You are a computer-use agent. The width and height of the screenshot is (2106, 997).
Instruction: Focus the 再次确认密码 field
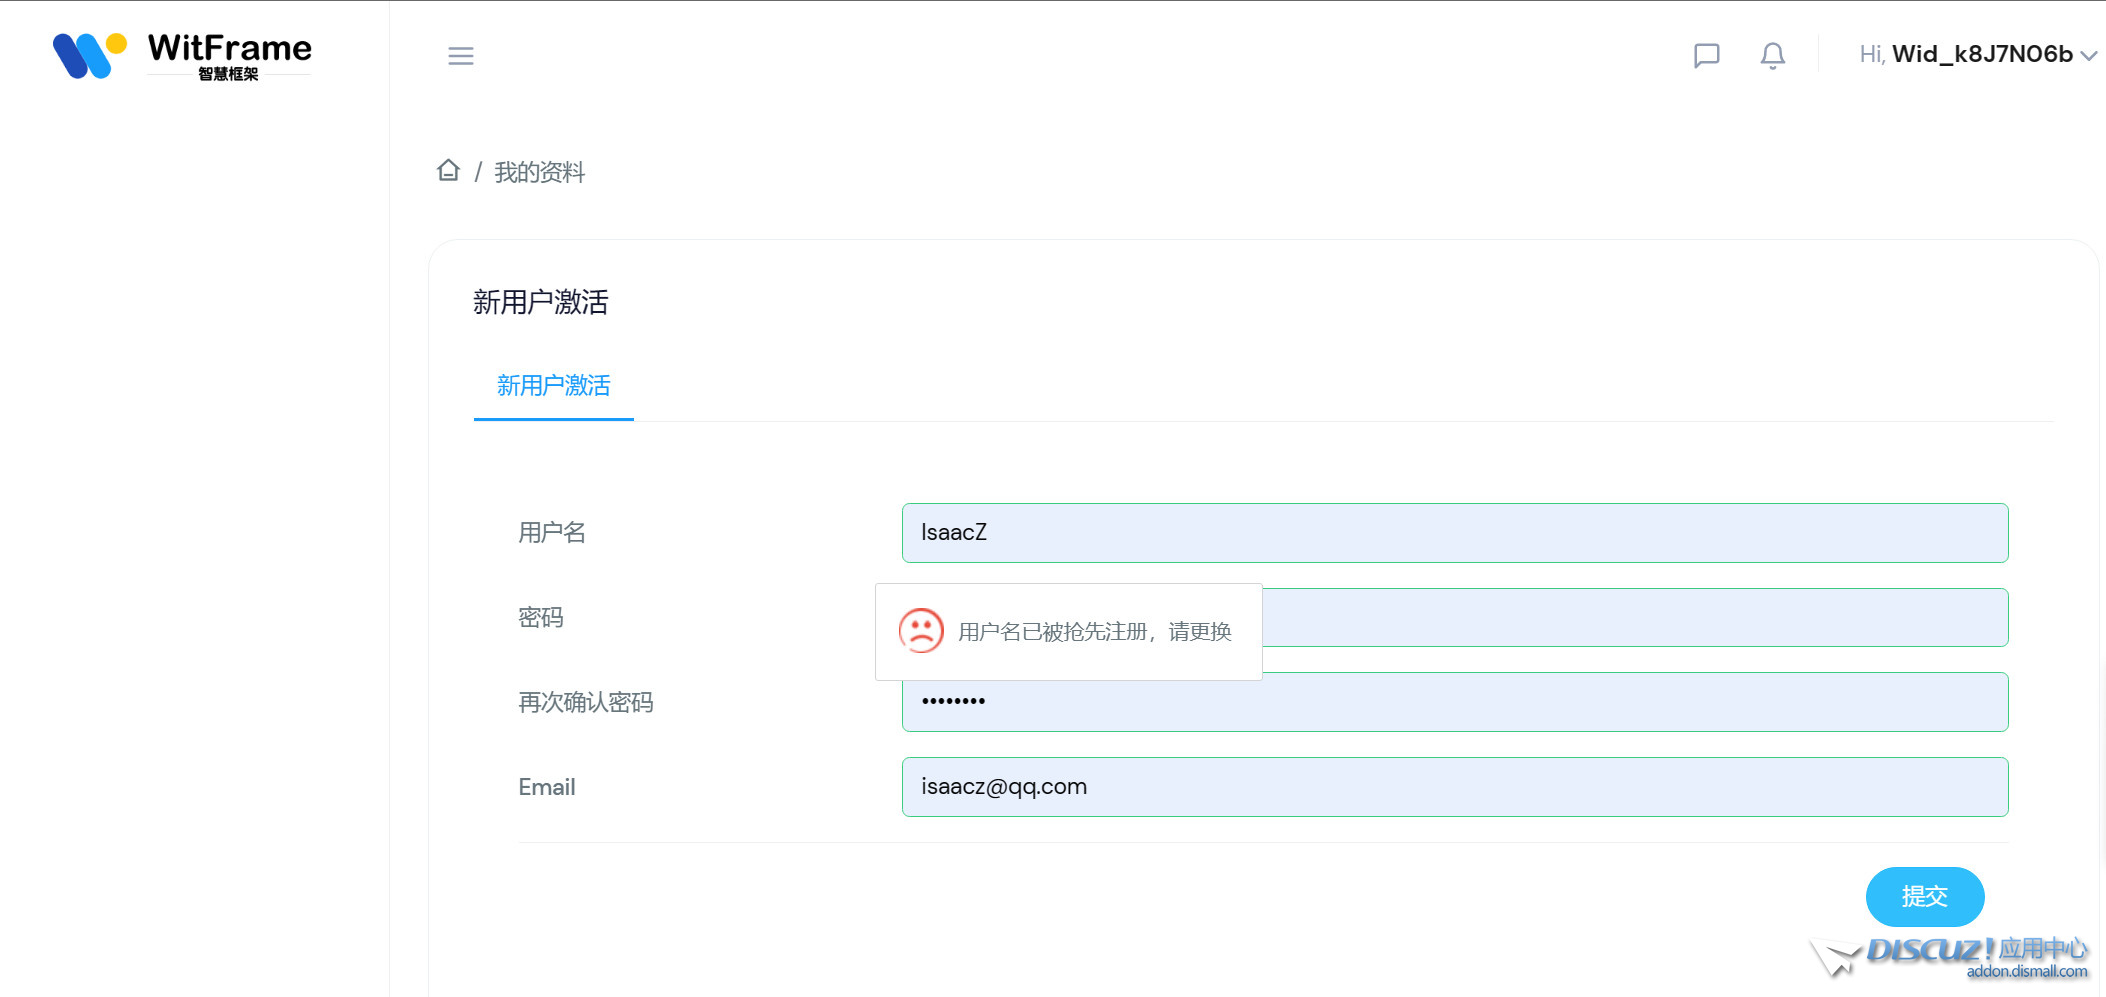pos(1455,702)
